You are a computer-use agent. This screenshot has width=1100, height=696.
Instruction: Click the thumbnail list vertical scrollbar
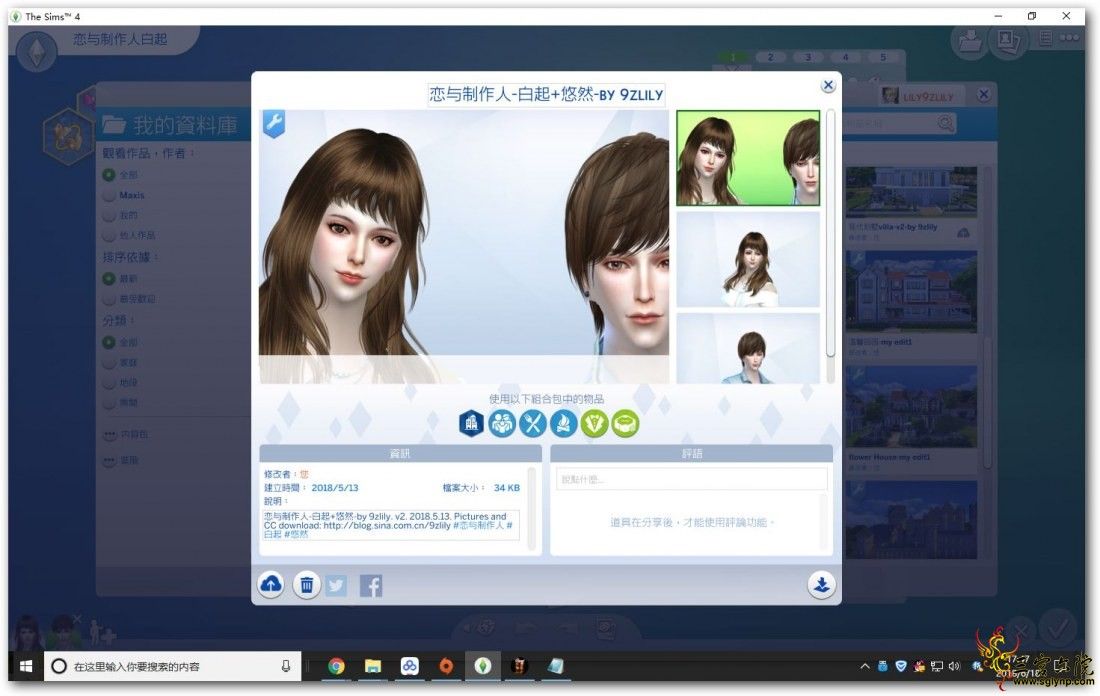click(x=831, y=234)
